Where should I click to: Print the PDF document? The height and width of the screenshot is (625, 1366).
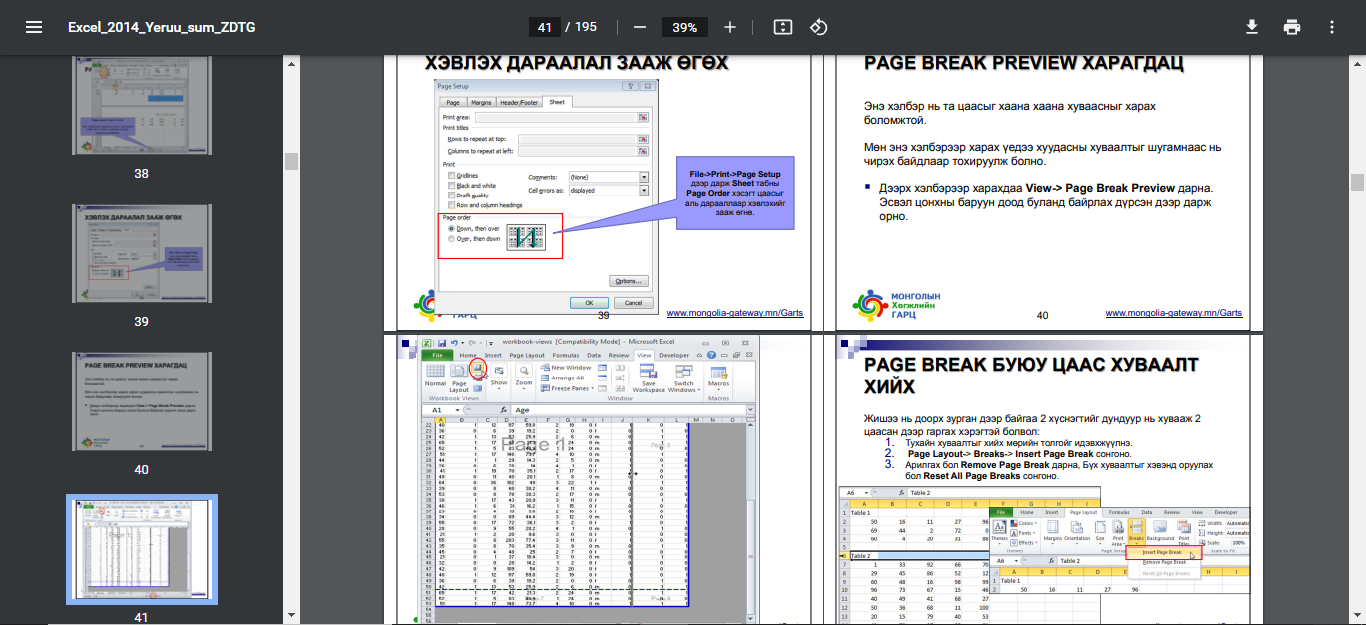click(x=1292, y=27)
